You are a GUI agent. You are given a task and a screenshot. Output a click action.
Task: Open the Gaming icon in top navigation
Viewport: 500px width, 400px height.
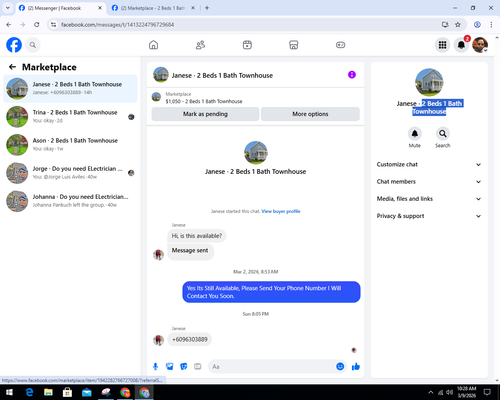point(340,45)
